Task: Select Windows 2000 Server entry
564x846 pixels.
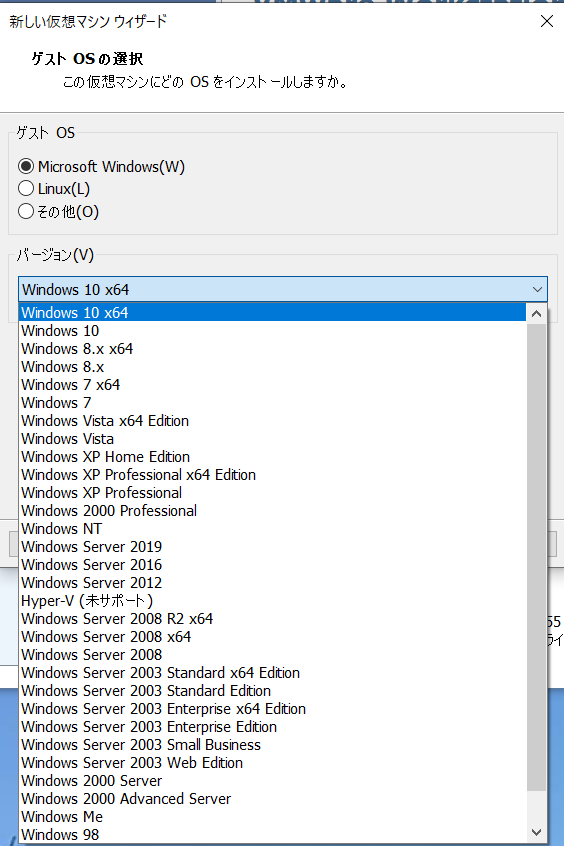Action: click(x=273, y=781)
